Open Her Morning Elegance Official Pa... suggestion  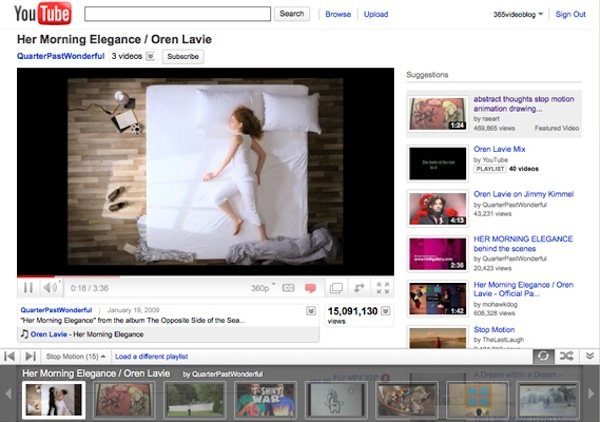click(523, 289)
